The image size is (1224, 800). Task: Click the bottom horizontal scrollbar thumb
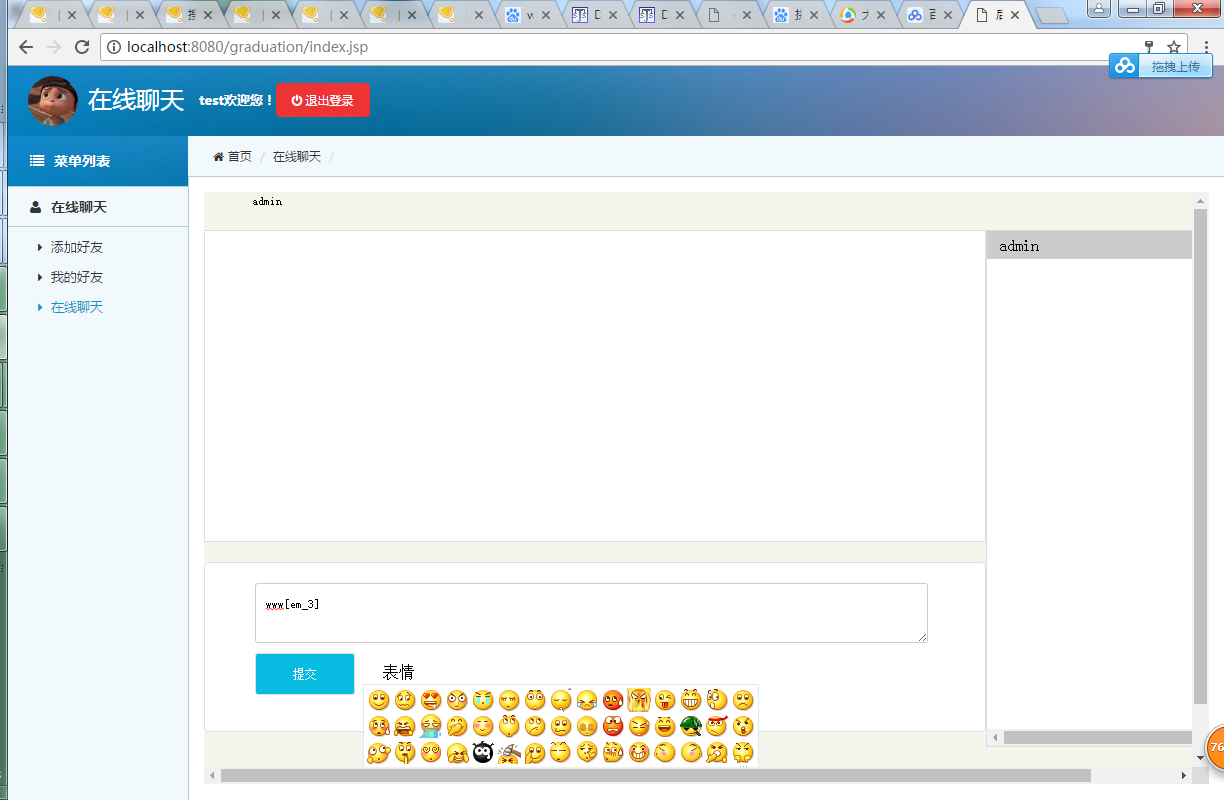click(x=656, y=775)
